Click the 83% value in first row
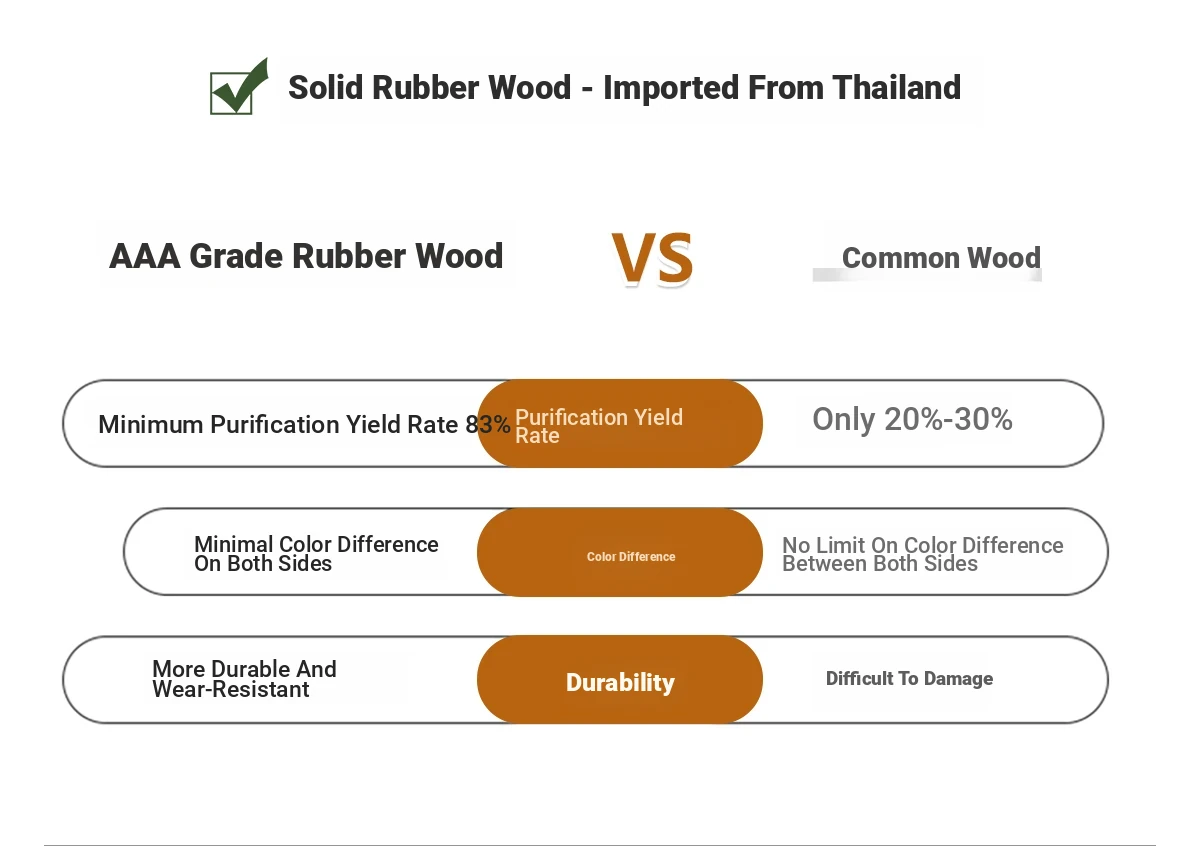 pos(488,424)
